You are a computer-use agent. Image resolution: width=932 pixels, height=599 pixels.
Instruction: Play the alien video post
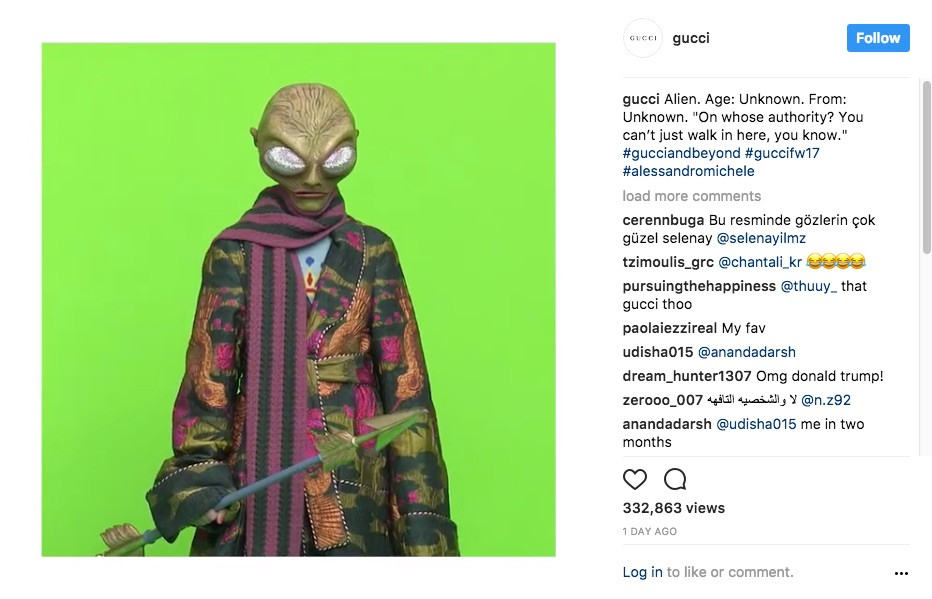(x=298, y=300)
